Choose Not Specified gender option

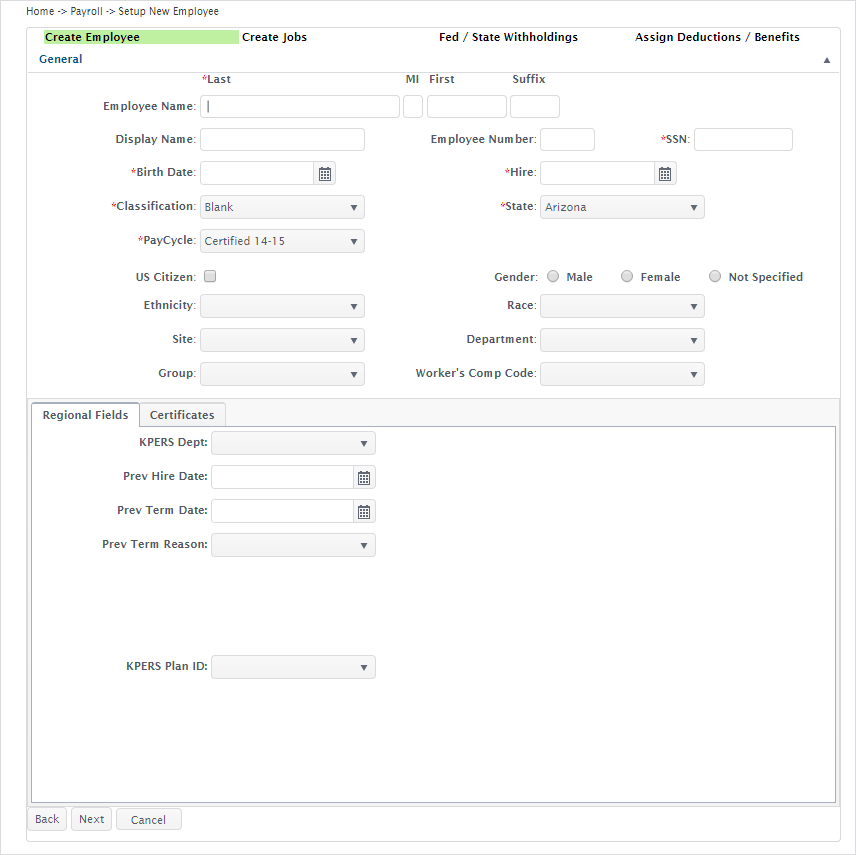pos(715,276)
